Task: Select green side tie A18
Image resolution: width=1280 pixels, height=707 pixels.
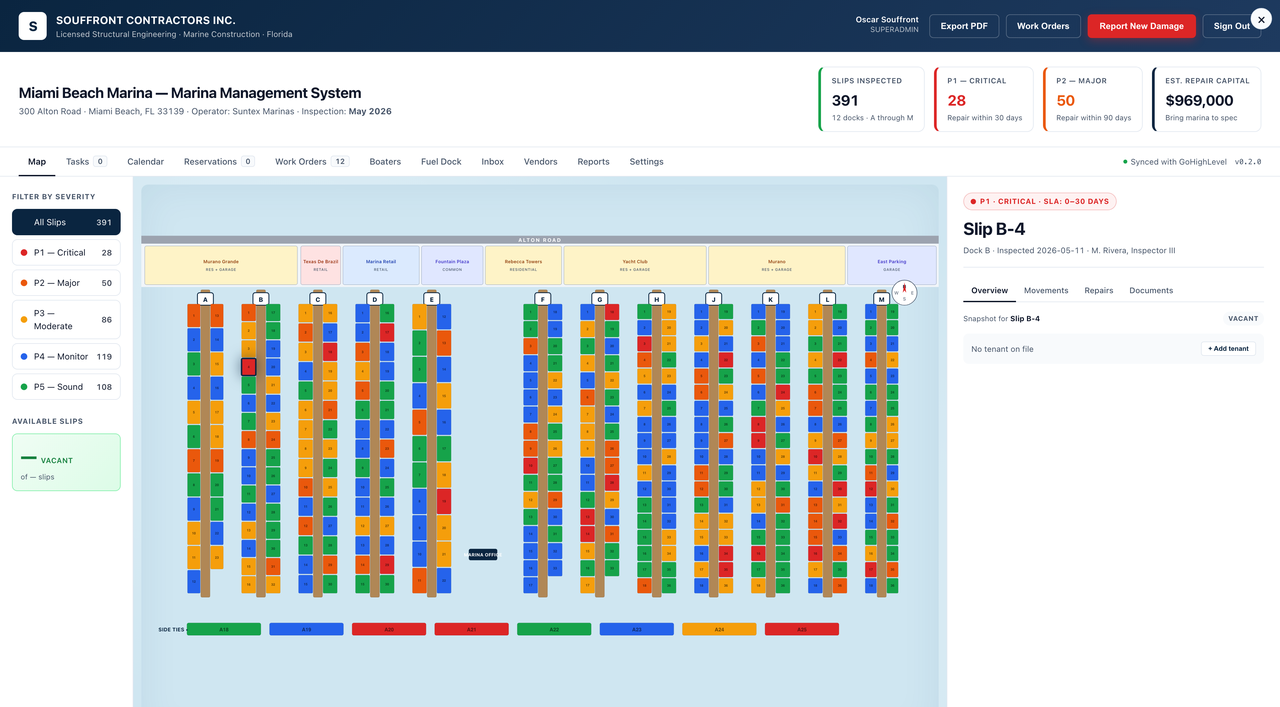Action: pos(224,629)
